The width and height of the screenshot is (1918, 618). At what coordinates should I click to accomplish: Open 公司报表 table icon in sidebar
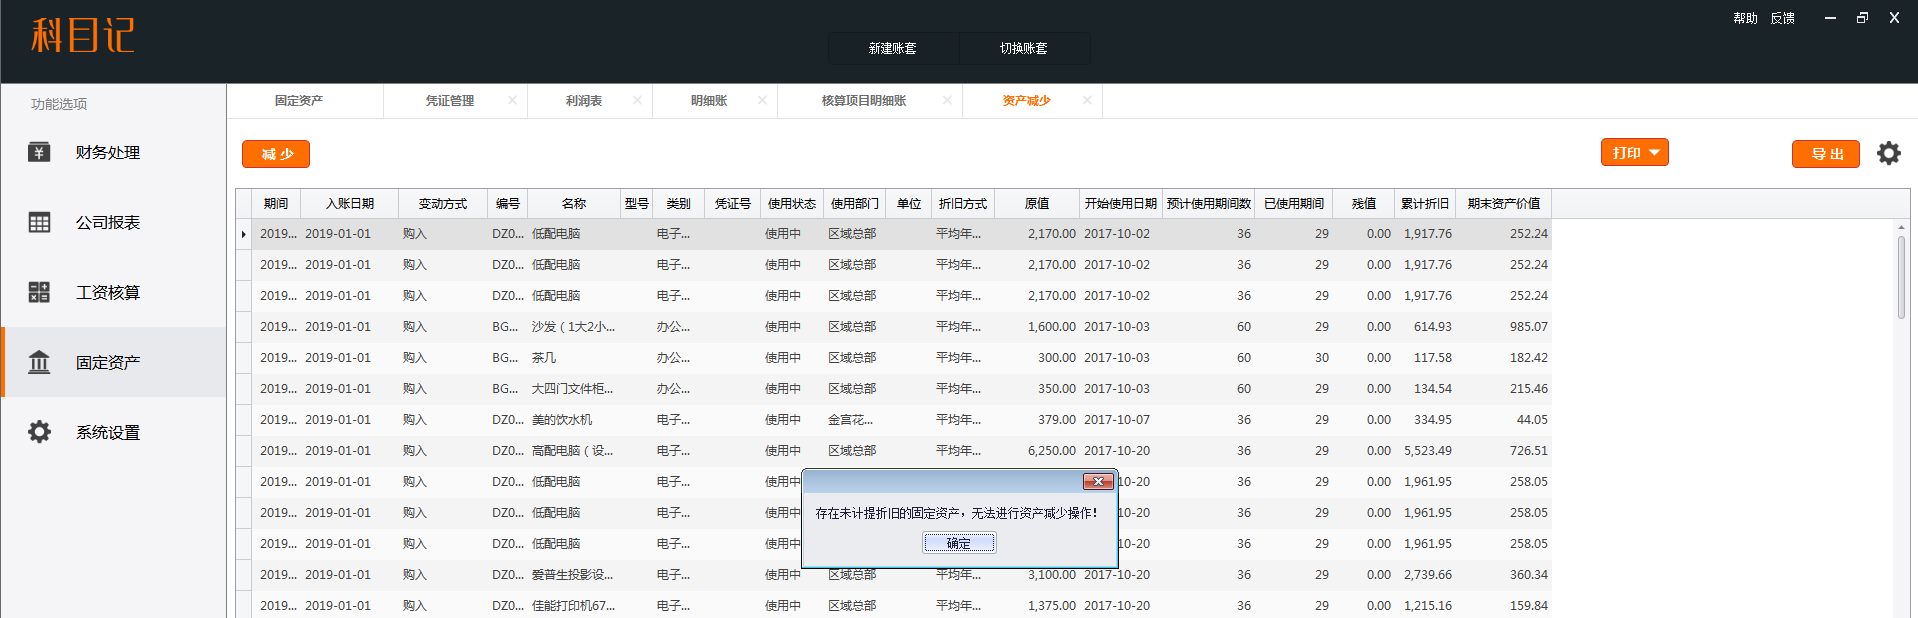tap(39, 222)
